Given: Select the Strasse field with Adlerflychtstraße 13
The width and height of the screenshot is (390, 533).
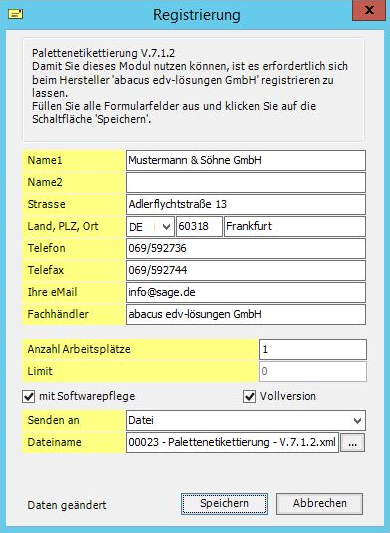Looking at the screenshot, I should (246, 204).
